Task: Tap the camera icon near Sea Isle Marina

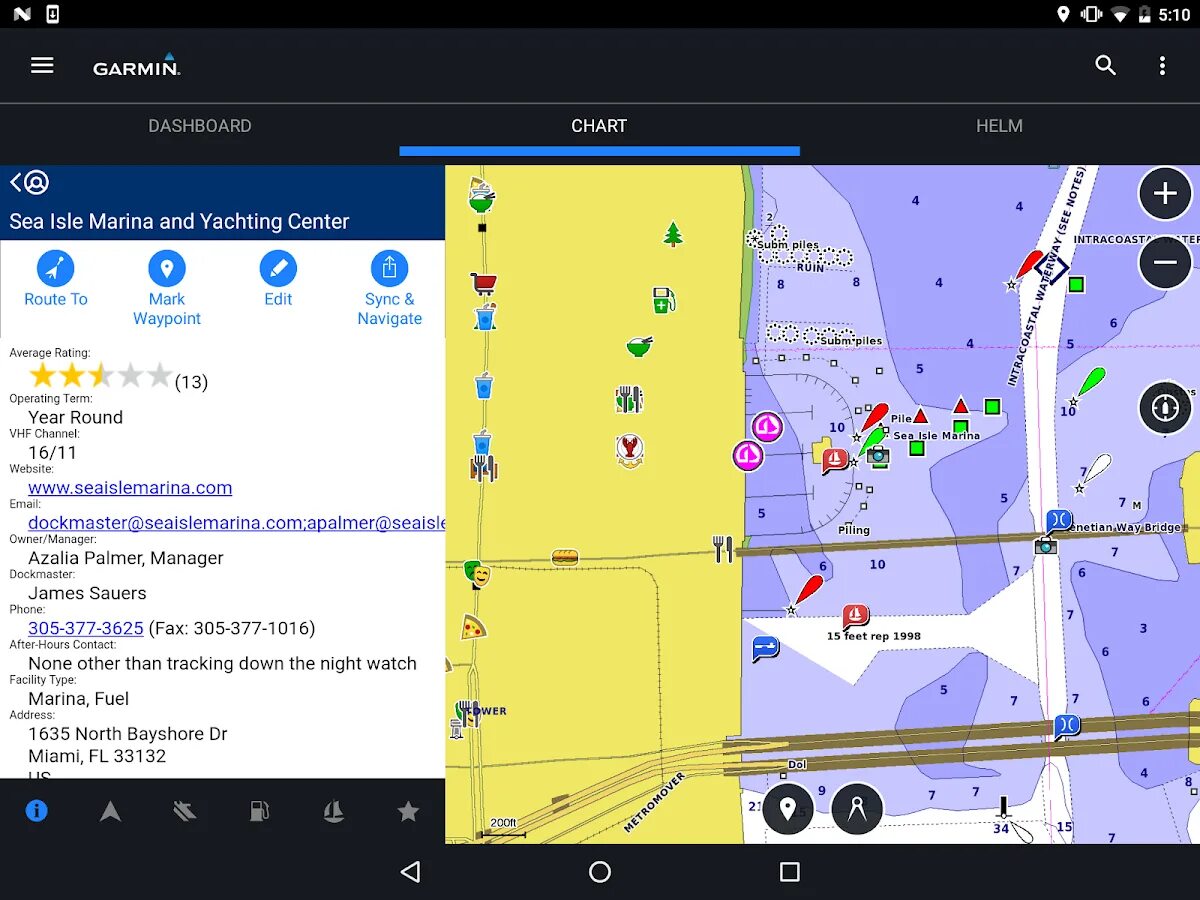Action: coord(878,457)
